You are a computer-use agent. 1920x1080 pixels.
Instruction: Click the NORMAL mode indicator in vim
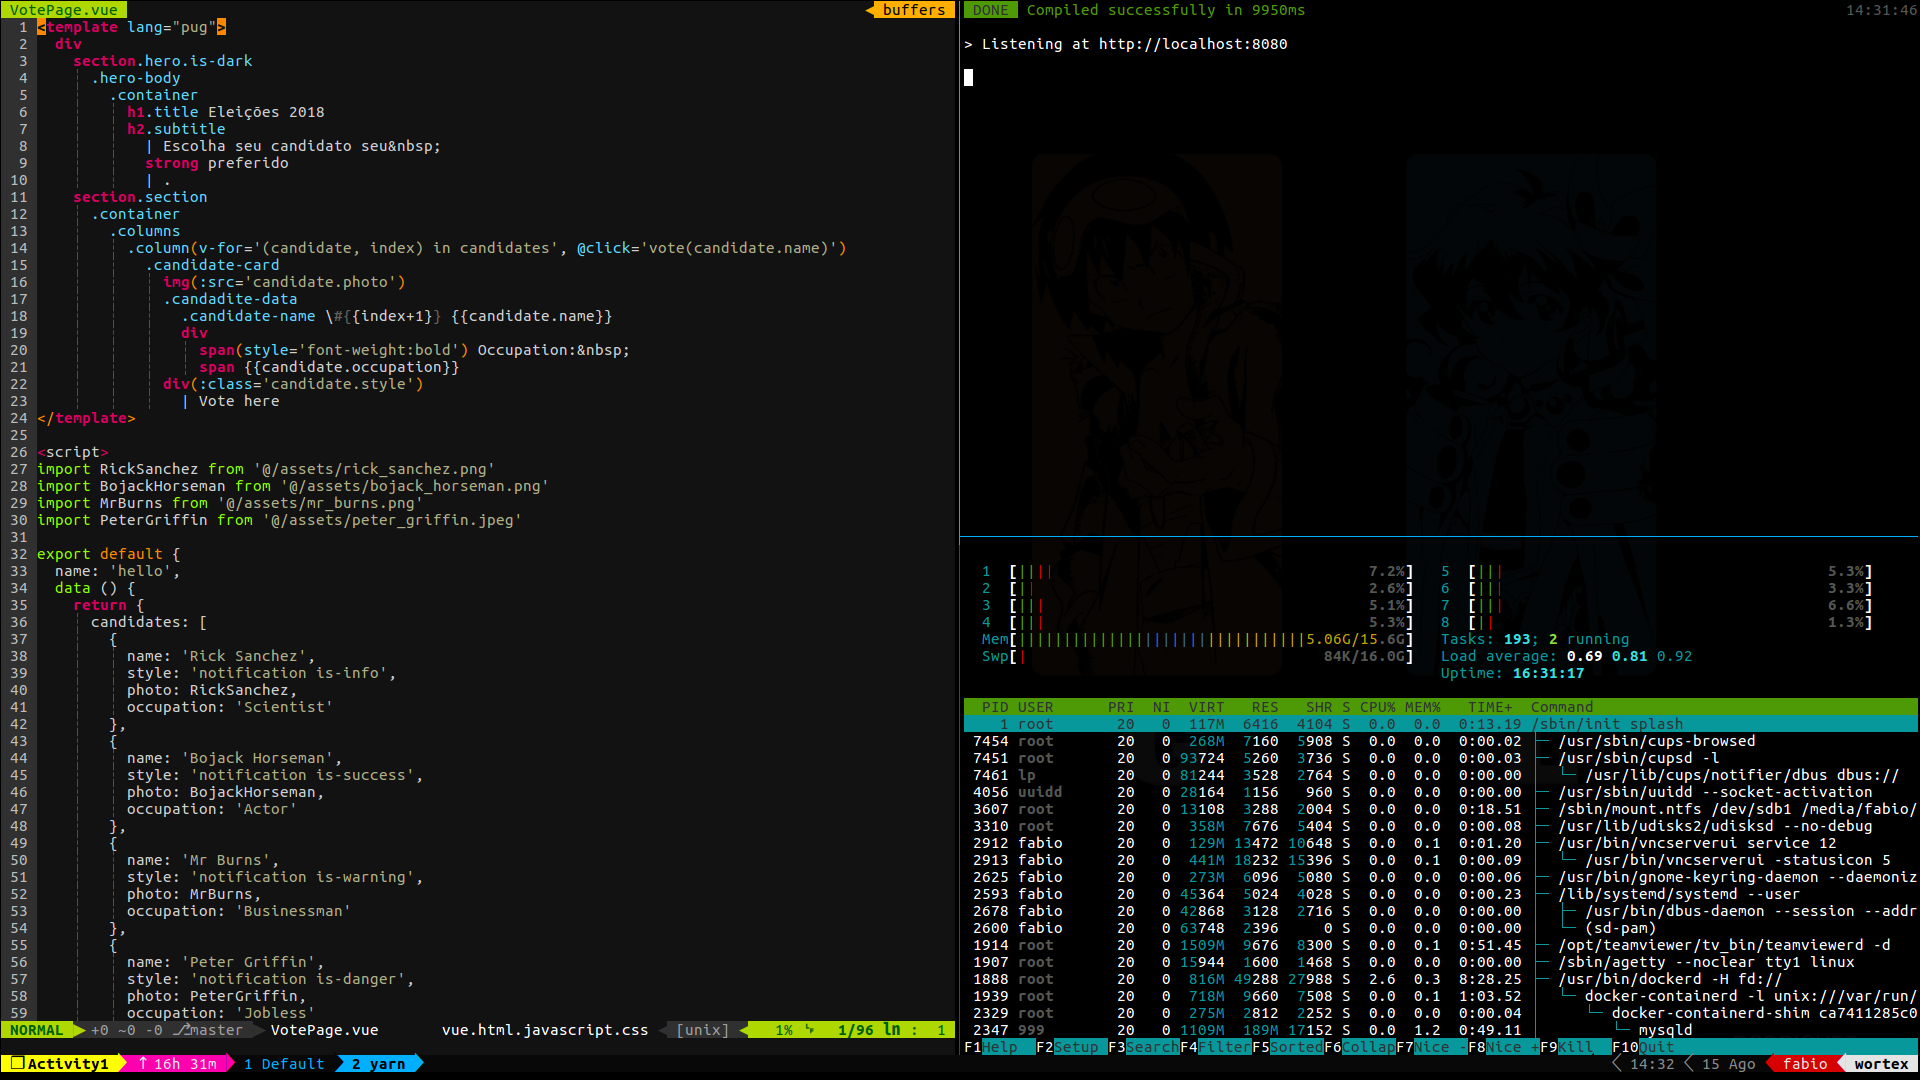click(36, 1030)
